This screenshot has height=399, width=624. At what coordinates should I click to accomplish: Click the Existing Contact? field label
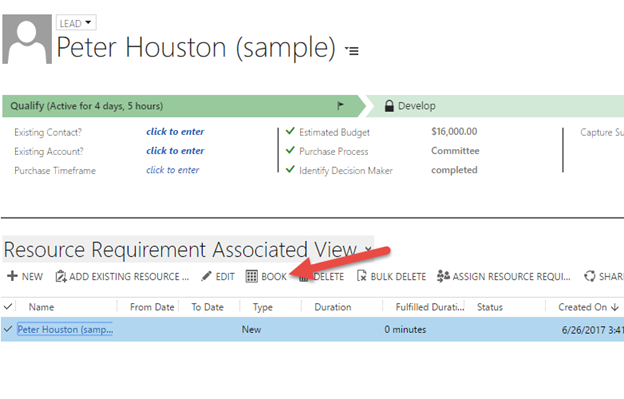tap(48, 132)
